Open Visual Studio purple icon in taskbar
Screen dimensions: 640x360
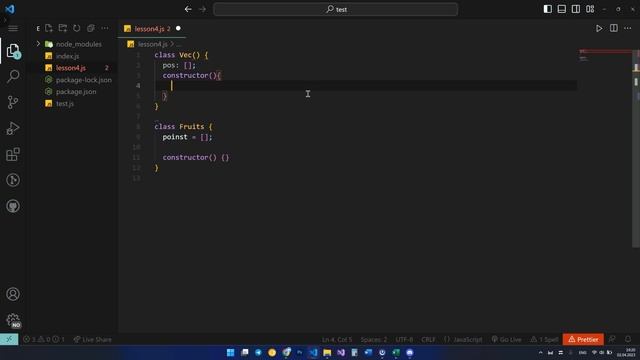(x=341, y=352)
